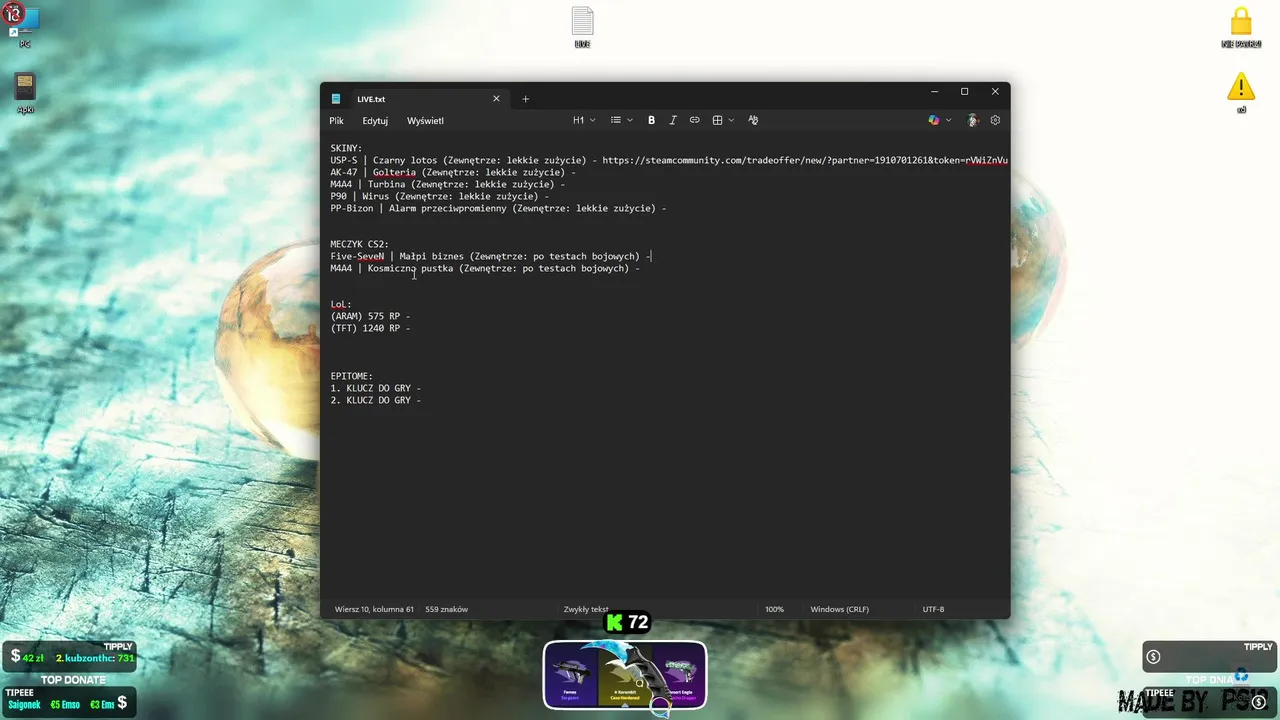Click the (ARAM) 575 RP line

[x=370, y=316]
